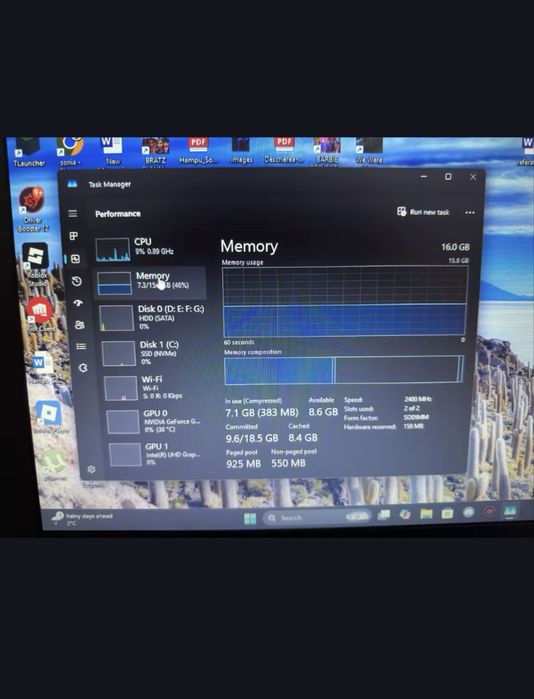The height and width of the screenshot is (699, 534).
Task: Open the Startup apps page icon
Action: pos(78,303)
